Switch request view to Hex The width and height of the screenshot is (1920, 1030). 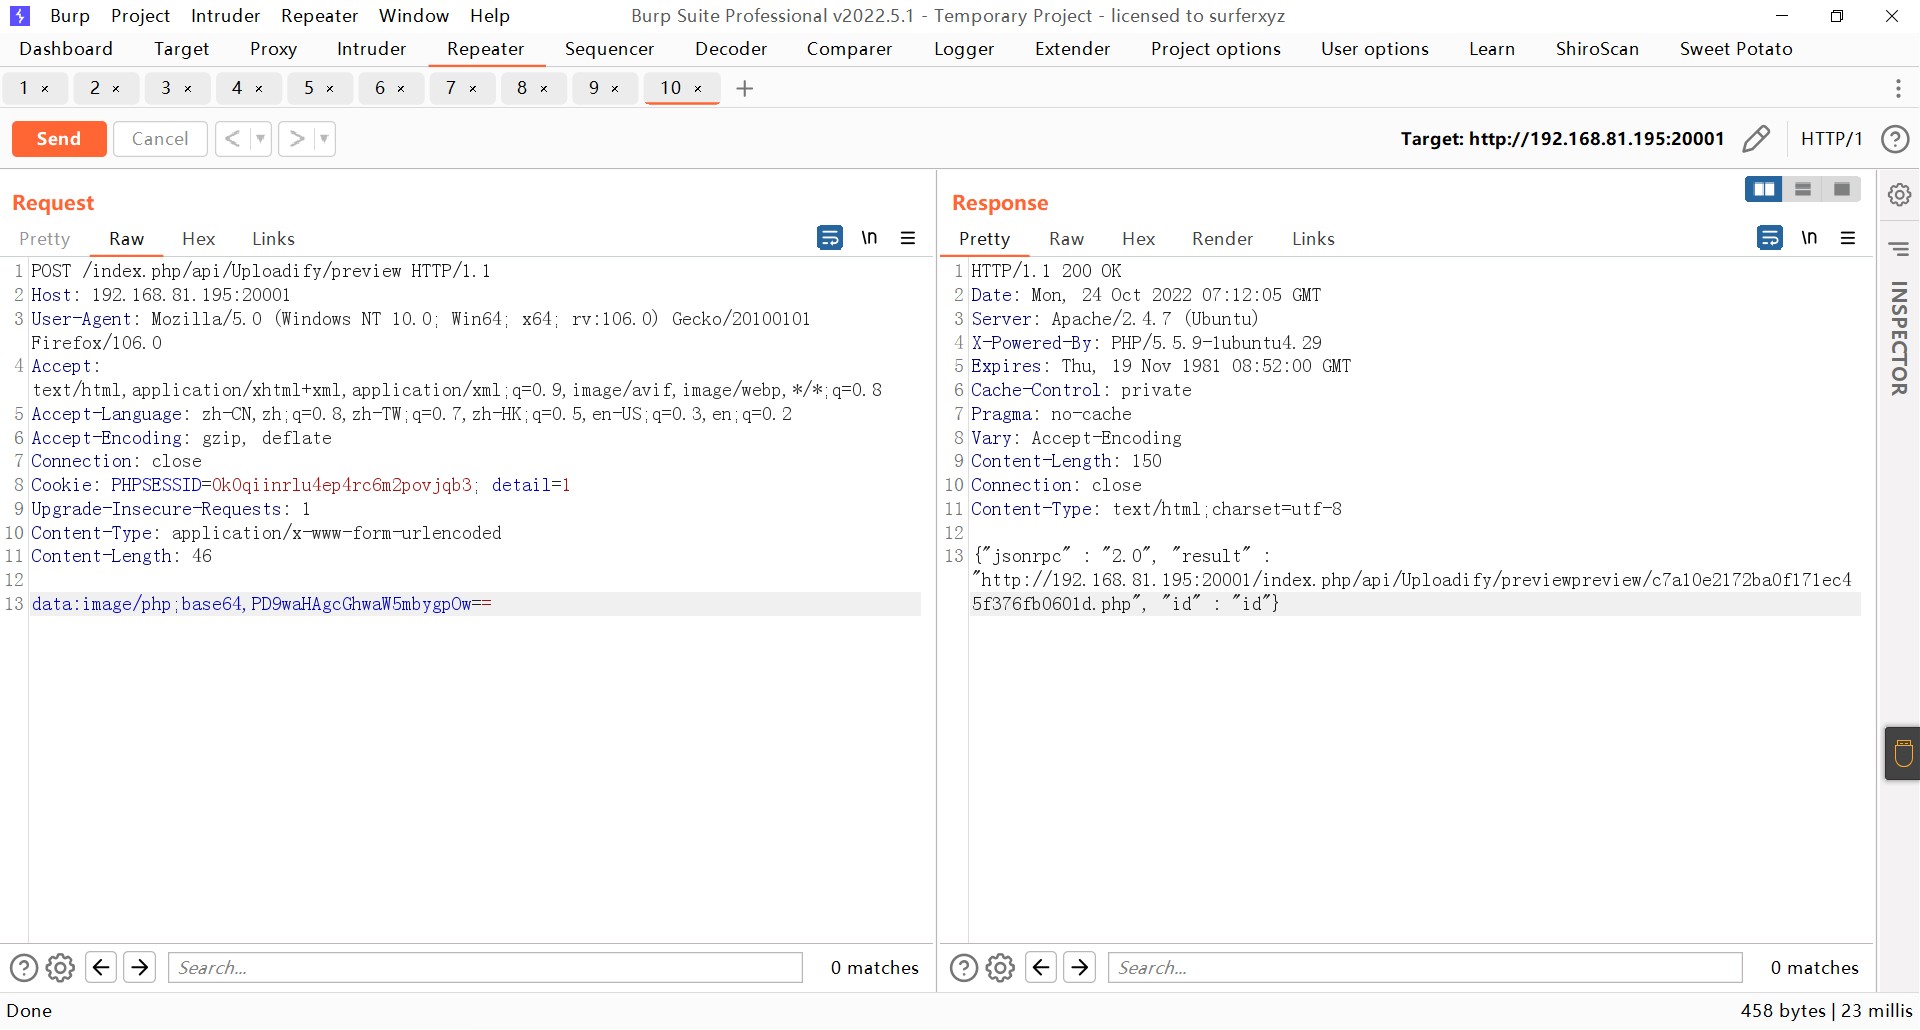tap(198, 239)
